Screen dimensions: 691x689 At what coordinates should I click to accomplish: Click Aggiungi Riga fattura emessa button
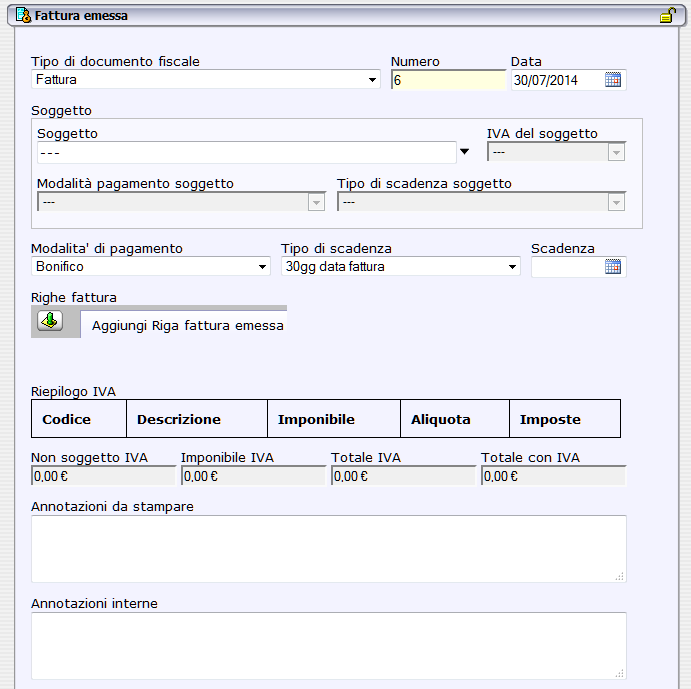tap(187, 325)
